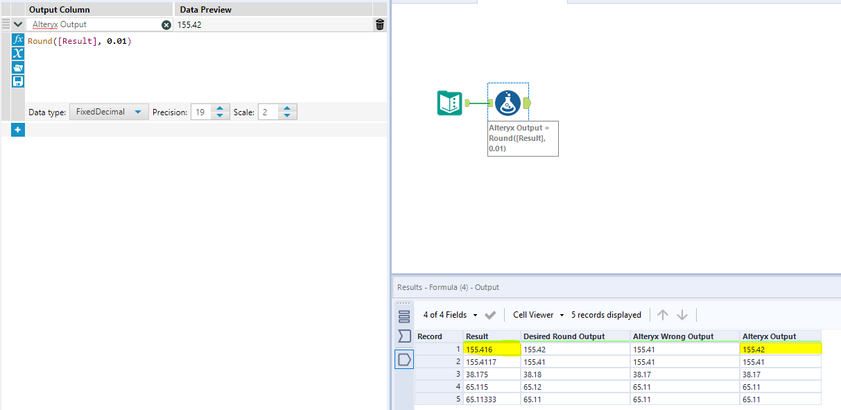Select the highlighted 155.416 Result cell
Image resolution: width=841 pixels, height=410 pixels.
pyautogui.click(x=492, y=349)
